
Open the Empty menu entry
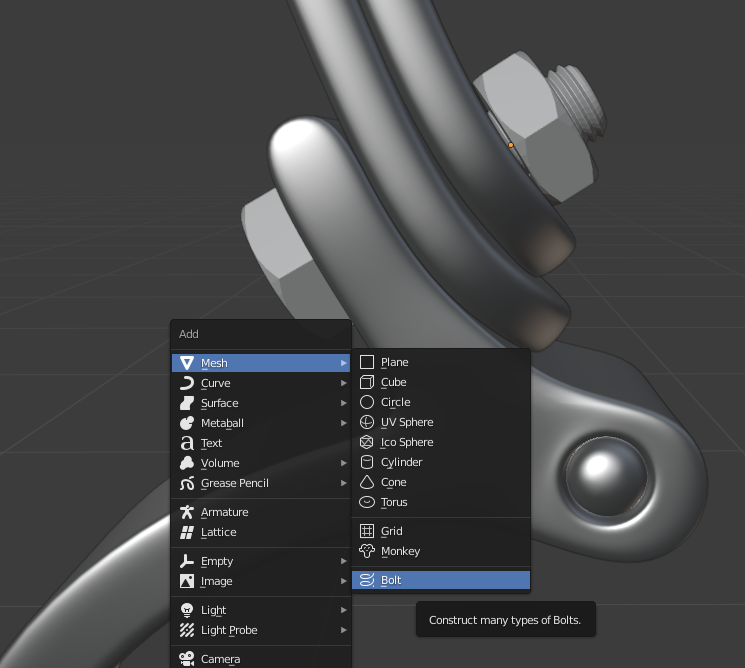(261, 561)
